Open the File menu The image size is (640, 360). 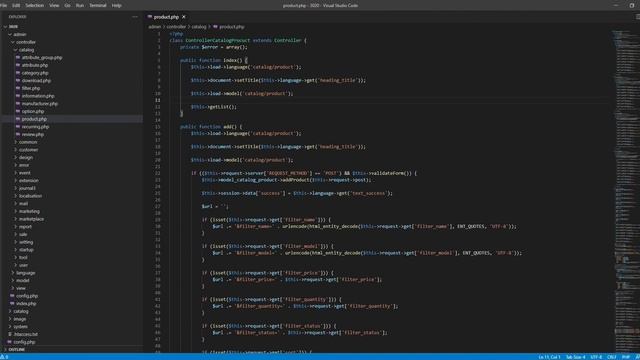click(4, 6)
